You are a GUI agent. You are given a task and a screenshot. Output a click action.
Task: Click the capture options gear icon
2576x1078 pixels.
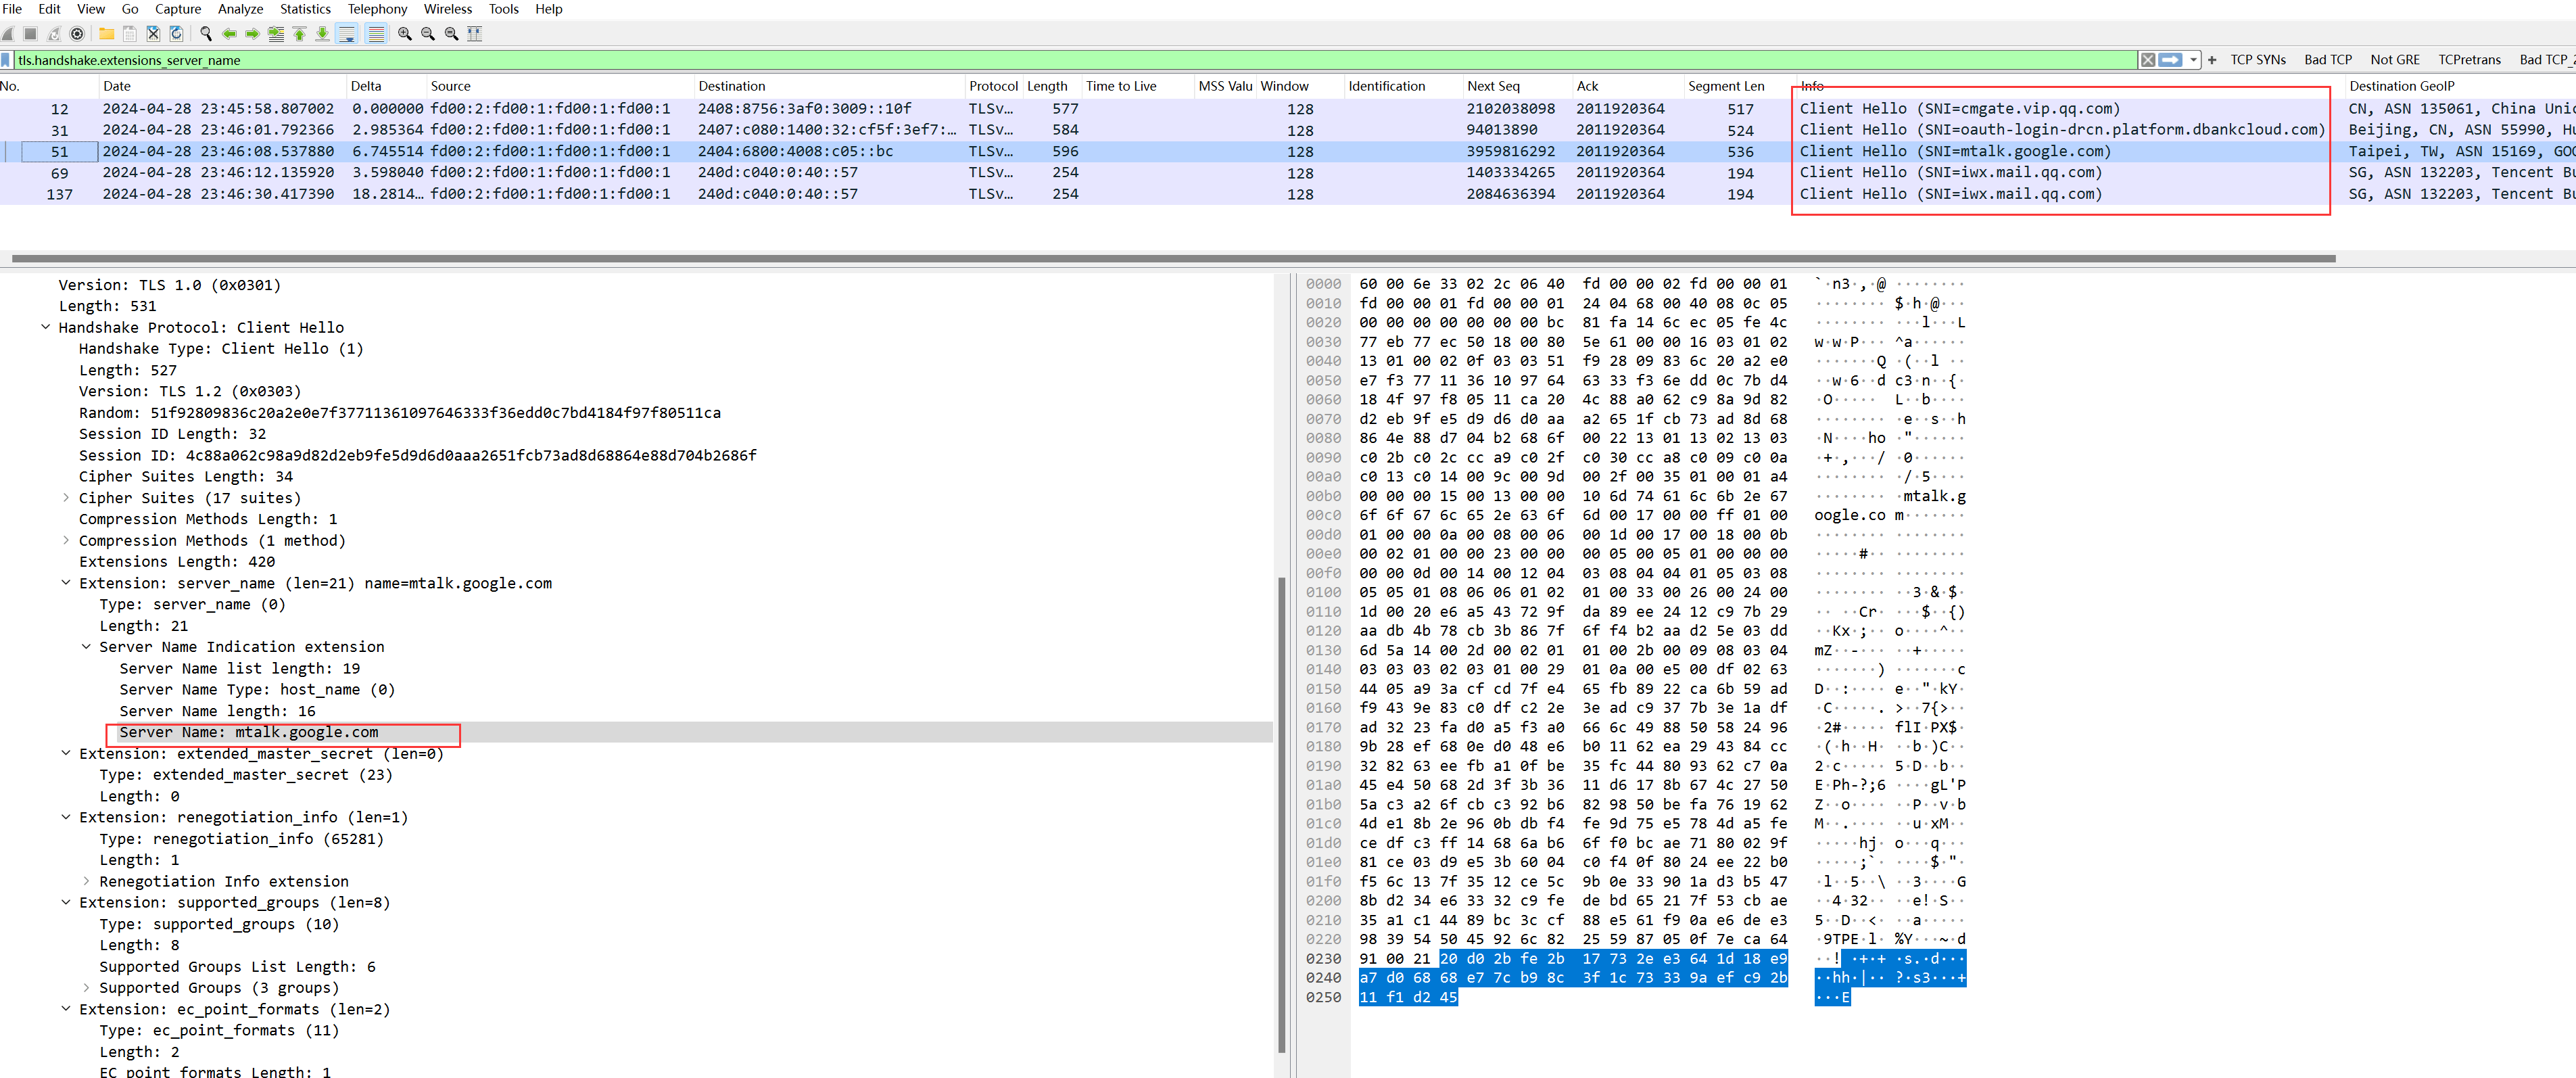click(76, 33)
